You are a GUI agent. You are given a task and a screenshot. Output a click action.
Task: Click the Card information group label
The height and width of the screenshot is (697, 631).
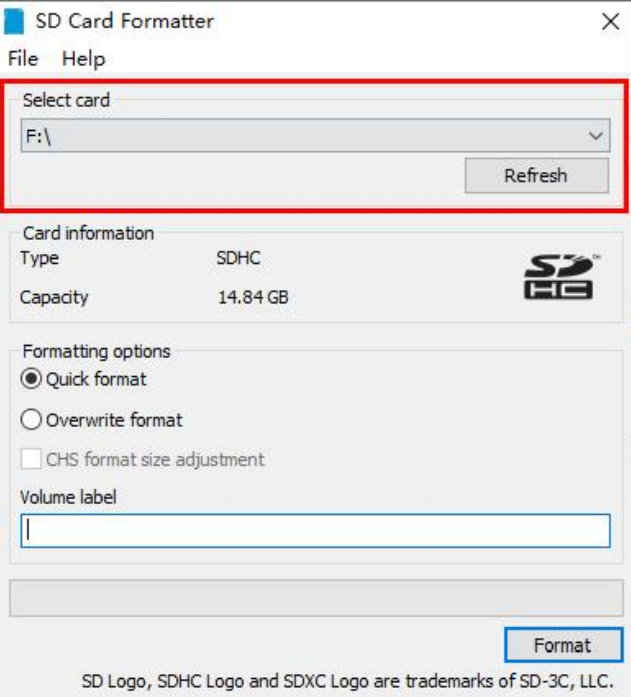[x=88, y=233]
